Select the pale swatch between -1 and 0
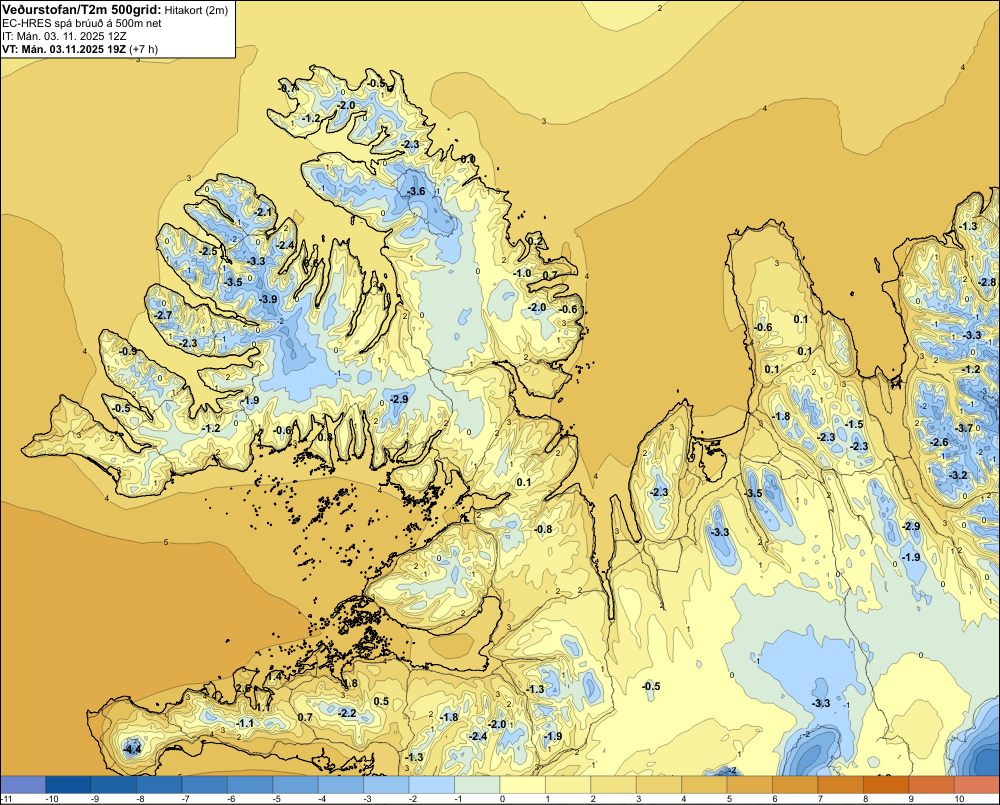 pos(477,784)
